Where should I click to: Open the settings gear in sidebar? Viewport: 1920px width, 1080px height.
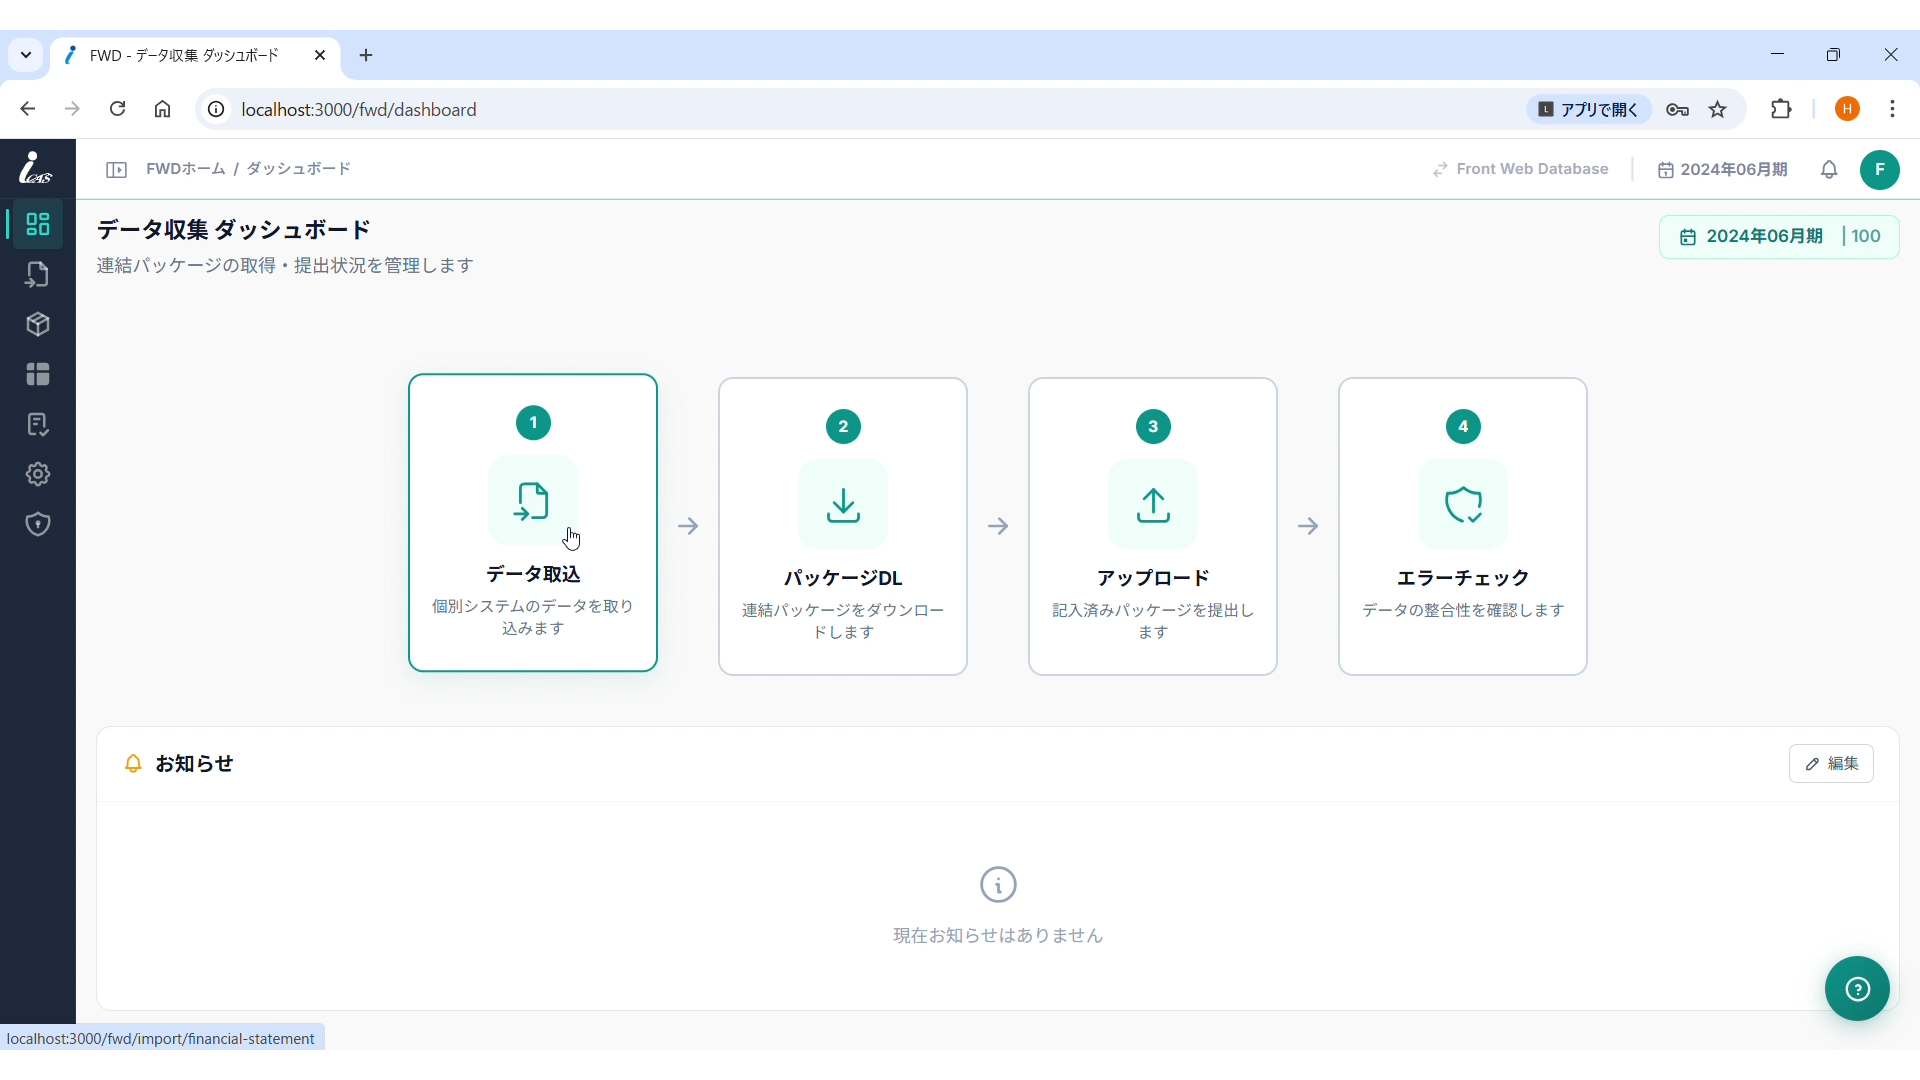tap(38, 475)
